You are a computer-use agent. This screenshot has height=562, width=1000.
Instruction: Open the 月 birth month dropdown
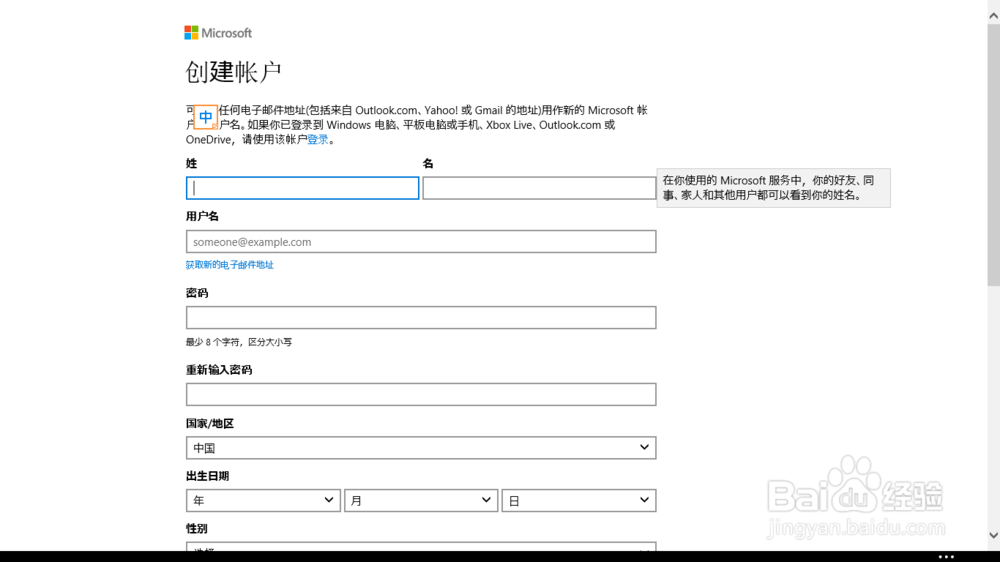click(421, 501)
